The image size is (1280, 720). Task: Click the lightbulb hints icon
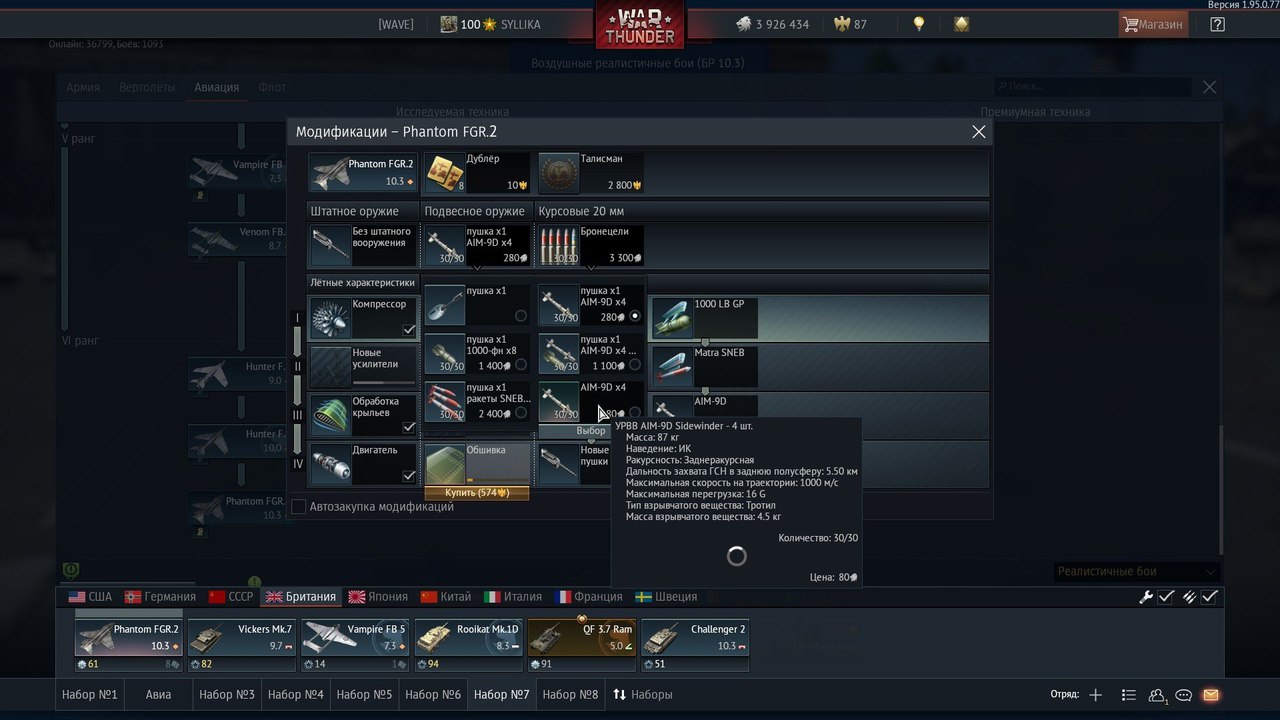pos(919,24)
